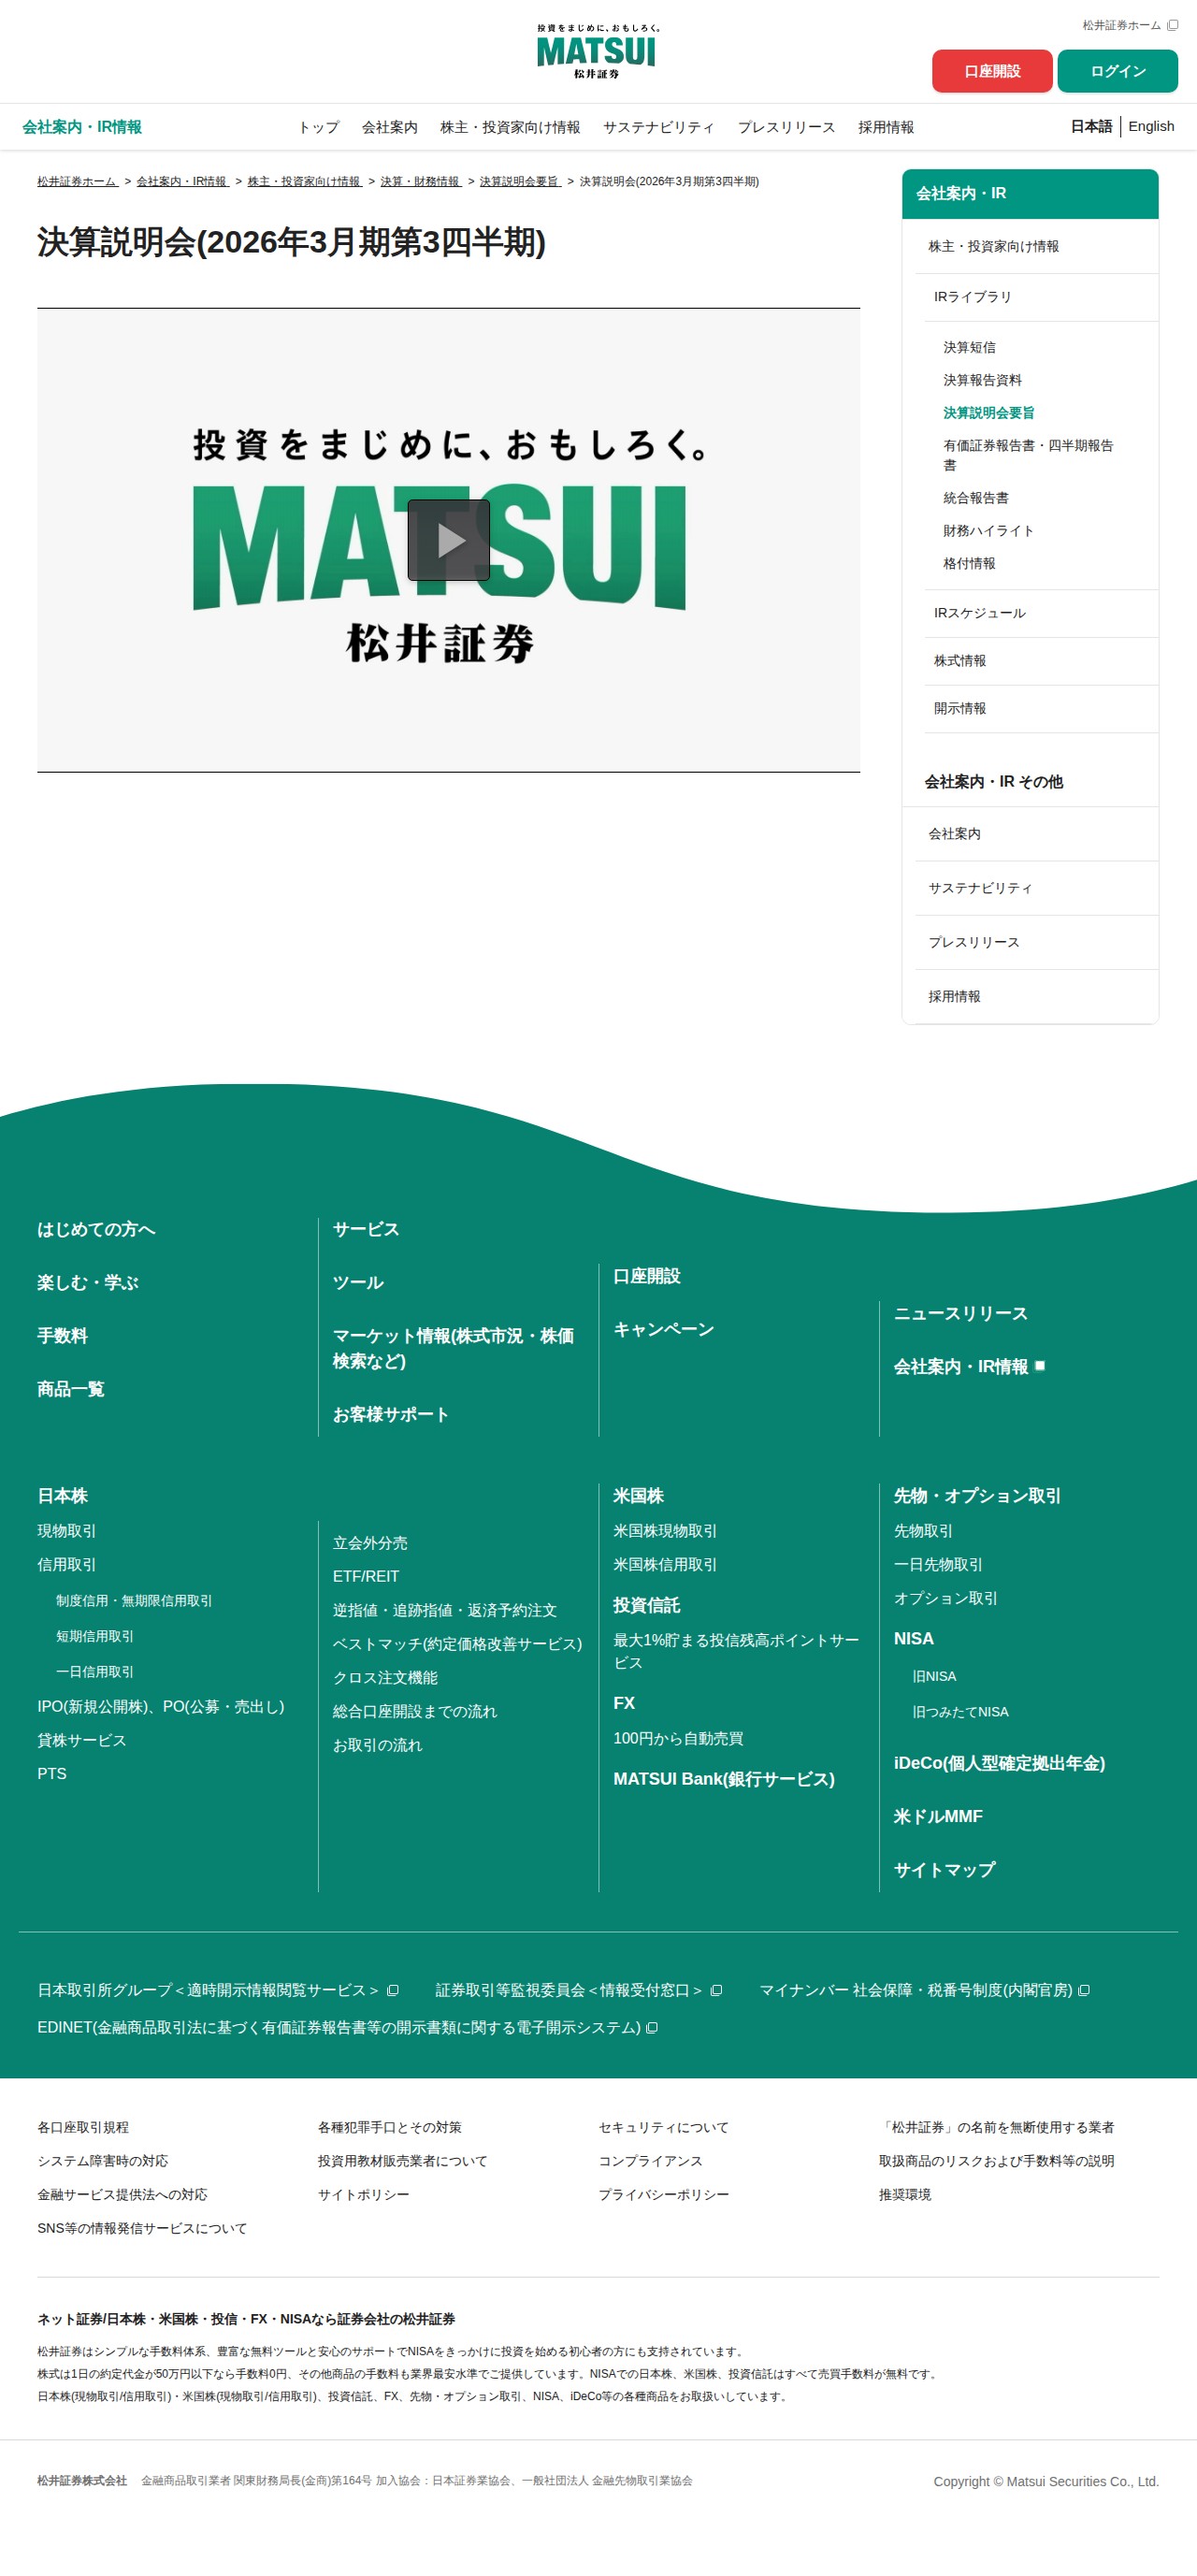Click 商品一覧 footer link

point(71,1389)
